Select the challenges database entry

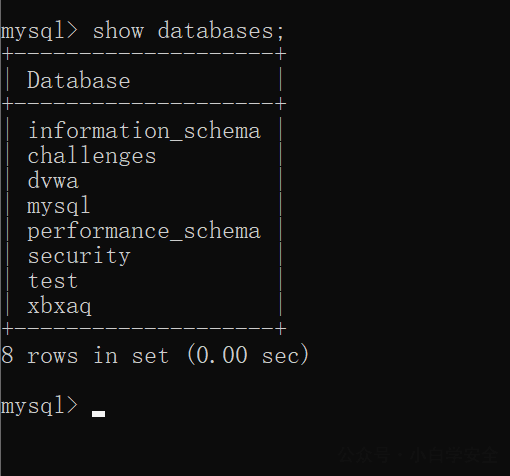pos(92,155)
